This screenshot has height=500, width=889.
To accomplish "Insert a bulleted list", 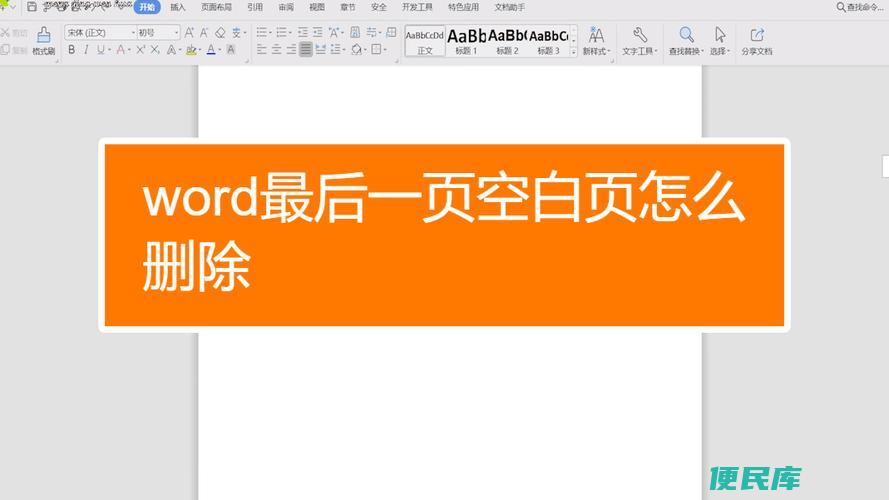I will coord(261,32).
